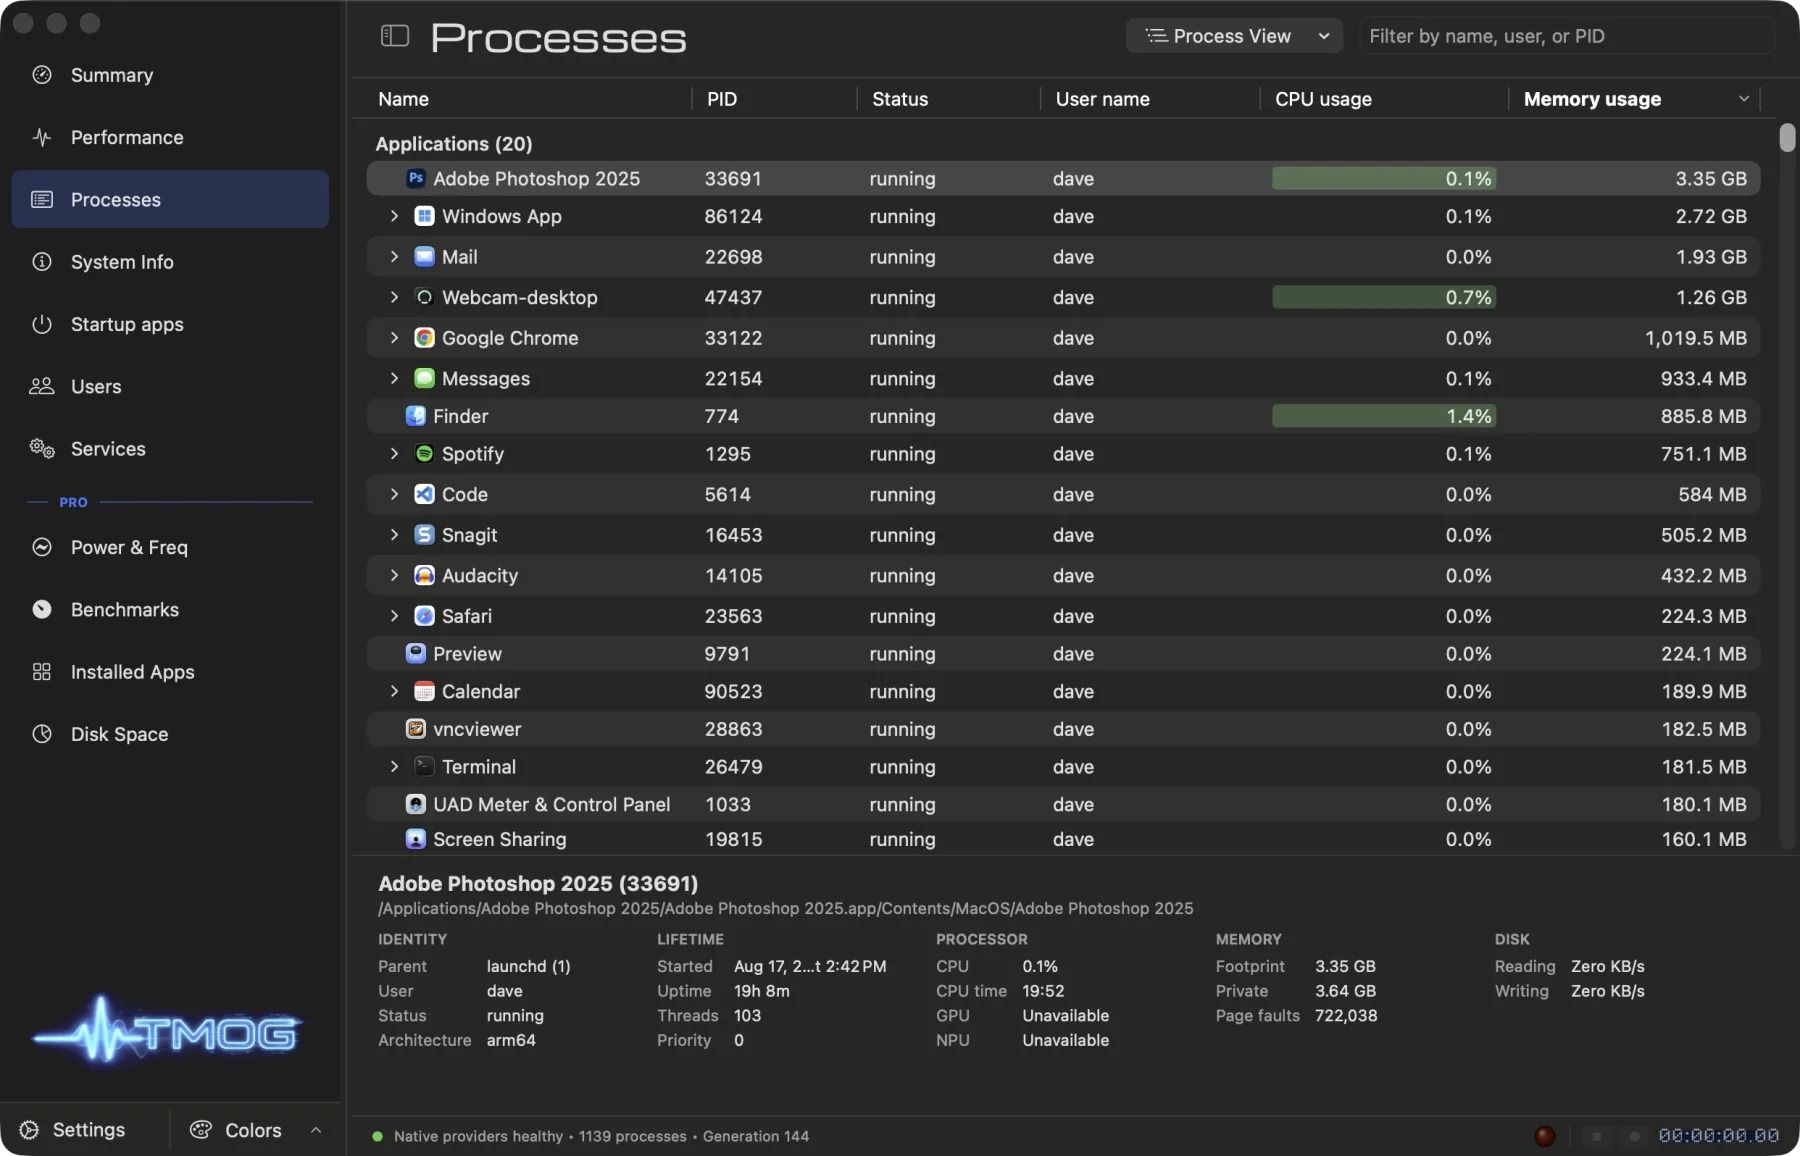Image resolution: width=1800 pixels, height=1156 pixels.
Task: Click the launchd (1) parent value
Action: click(x=528, y=966)
